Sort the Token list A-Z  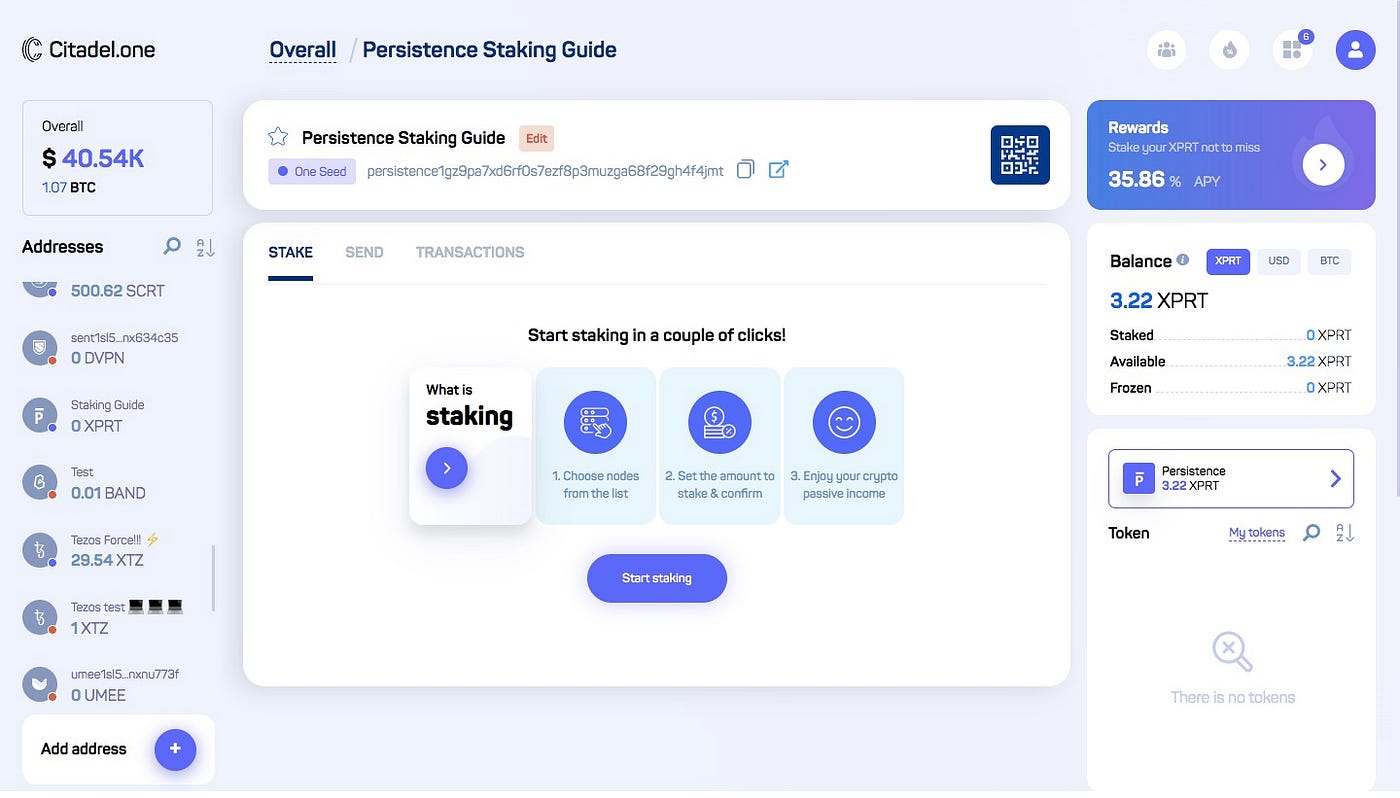coord(1345,533)
